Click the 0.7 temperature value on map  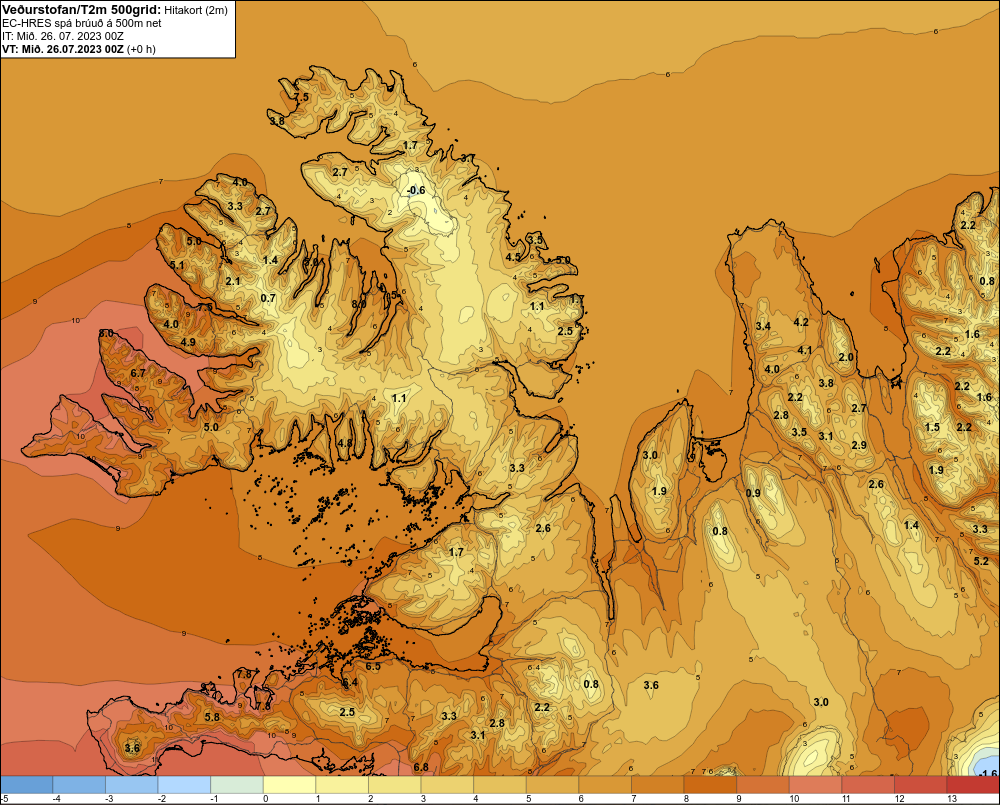(268, 298)
